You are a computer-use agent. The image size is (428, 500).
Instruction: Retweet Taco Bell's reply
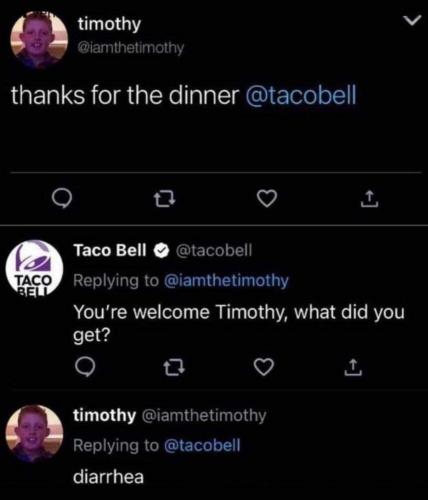point(174,367)
